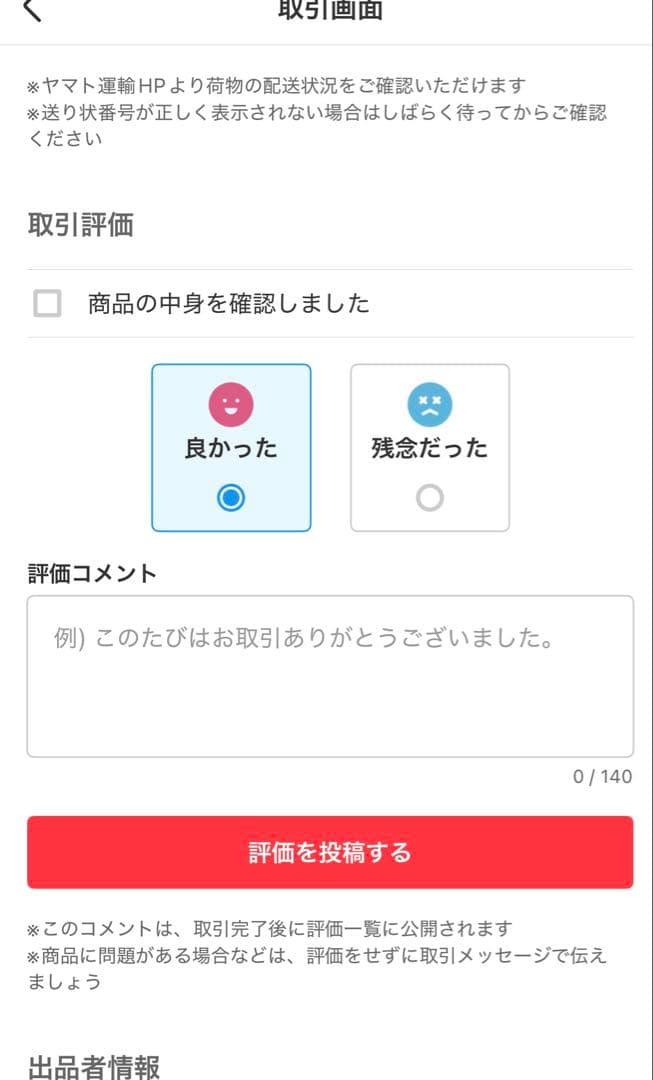The image size is (653, 1080).
Task: Click the 0 / 140 character counter
Action: click(x=602, y=777)
